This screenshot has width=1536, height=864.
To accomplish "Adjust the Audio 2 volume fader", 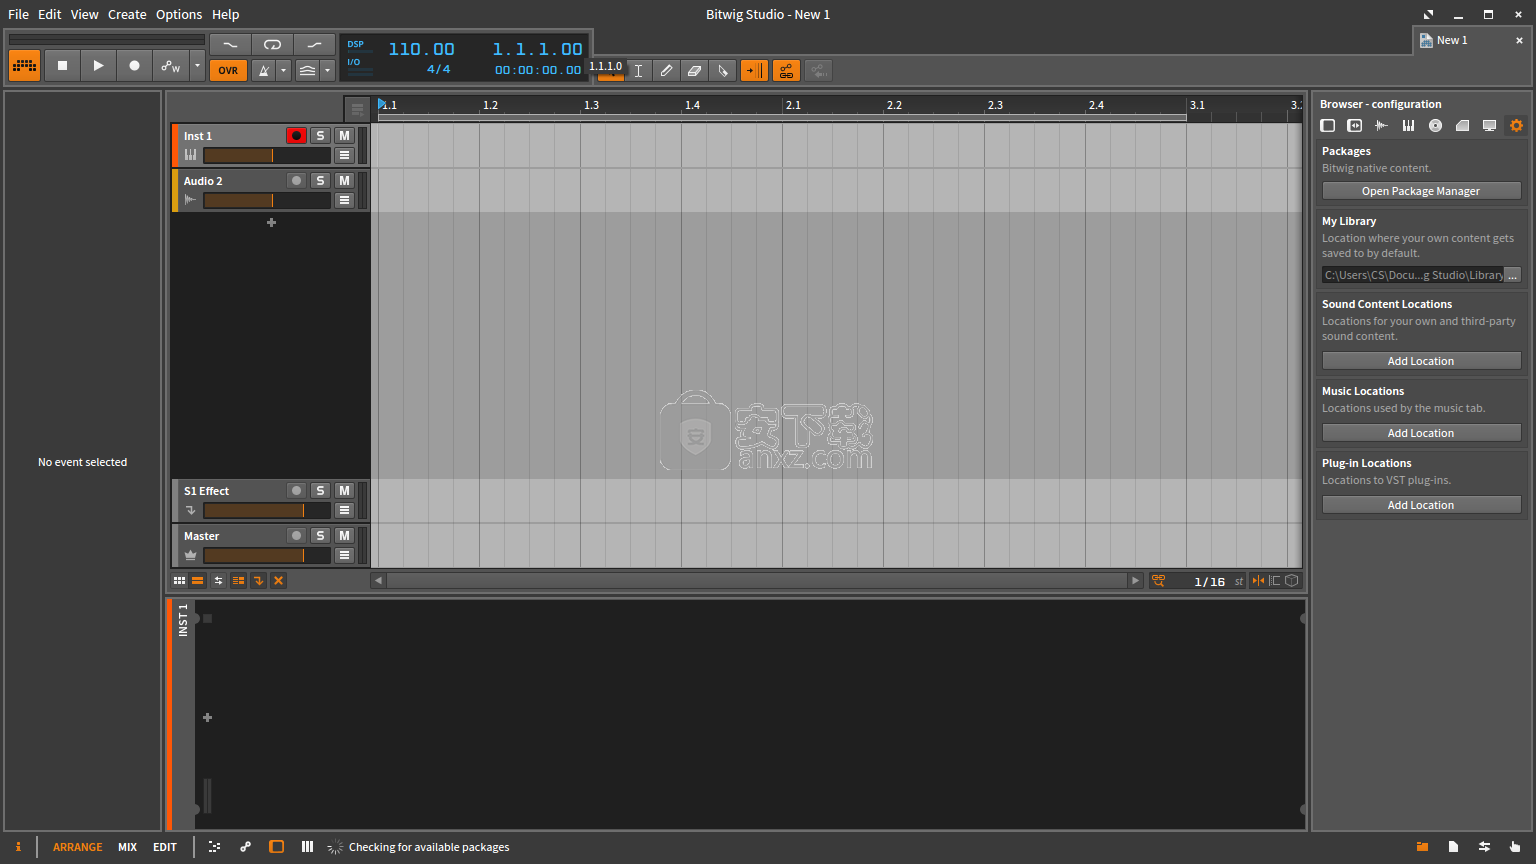I will [x=267, y=200].
